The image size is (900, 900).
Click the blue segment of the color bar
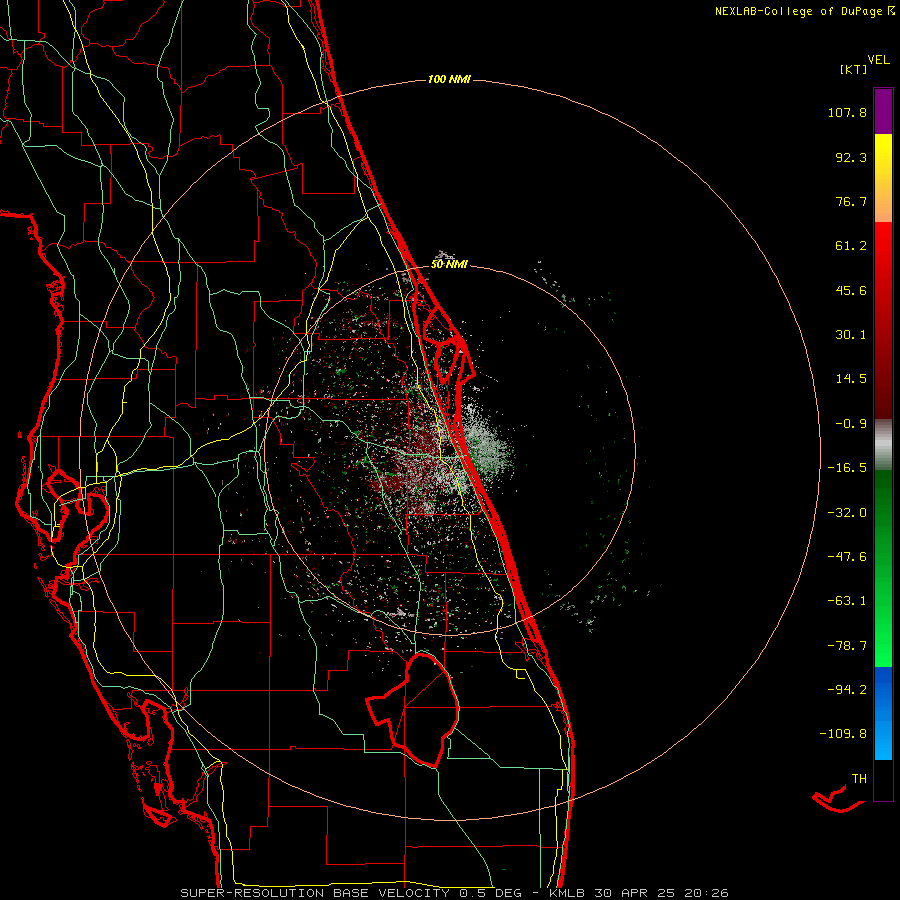[883, 713]
